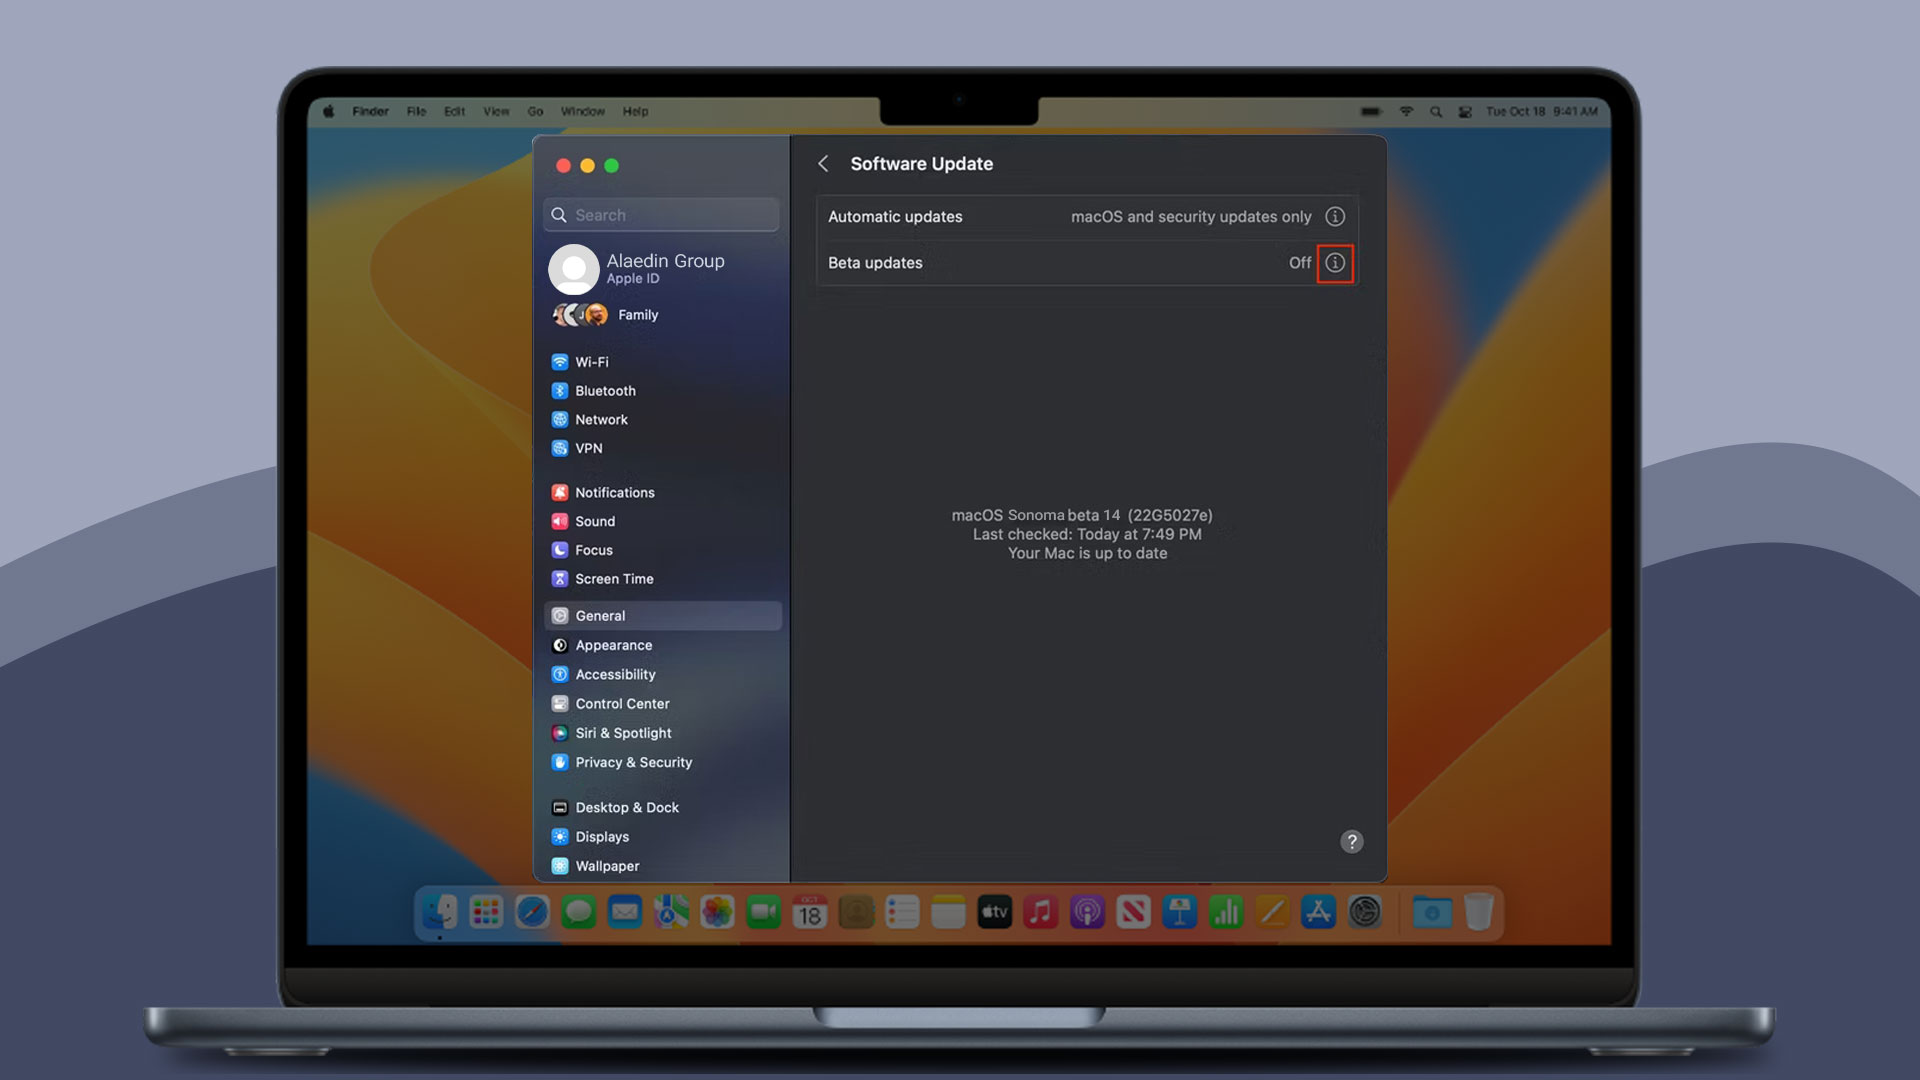Open the menu bar date and time
This screenshot has width=1920, height=1080.
pos(1541,112)
